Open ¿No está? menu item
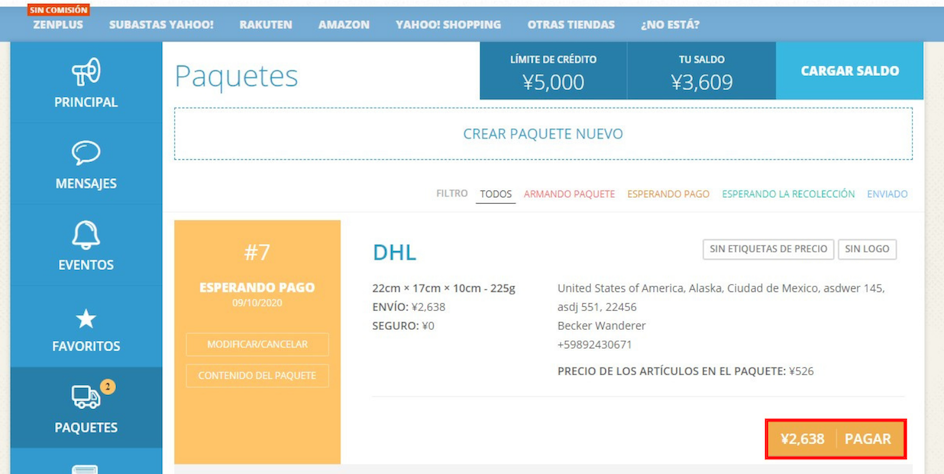944x474 pixels. tap(670, 25)
